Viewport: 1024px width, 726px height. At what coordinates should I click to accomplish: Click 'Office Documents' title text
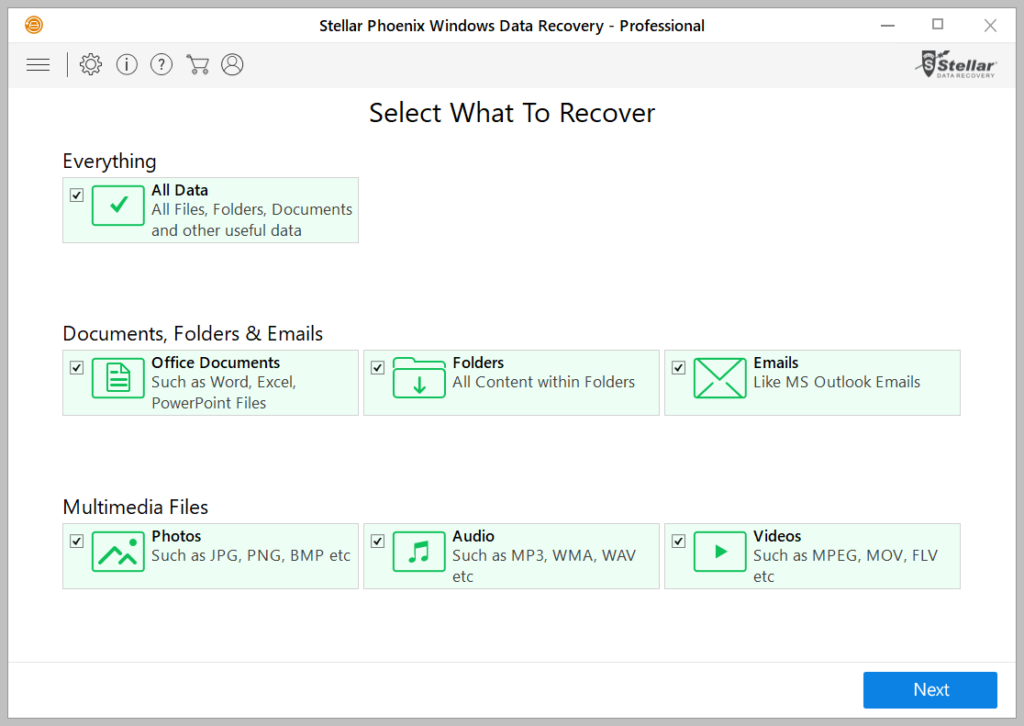[216, 362]
